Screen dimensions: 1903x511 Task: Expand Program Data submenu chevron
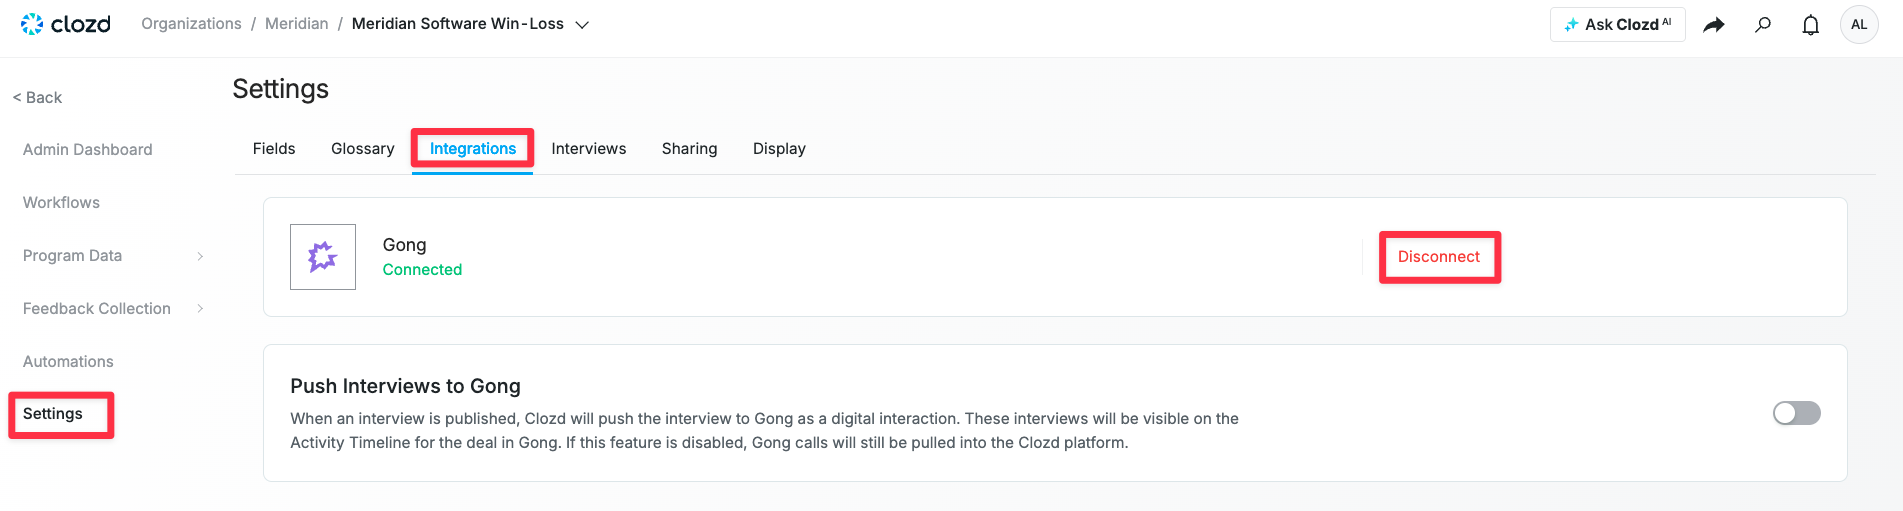click(200, 256)
